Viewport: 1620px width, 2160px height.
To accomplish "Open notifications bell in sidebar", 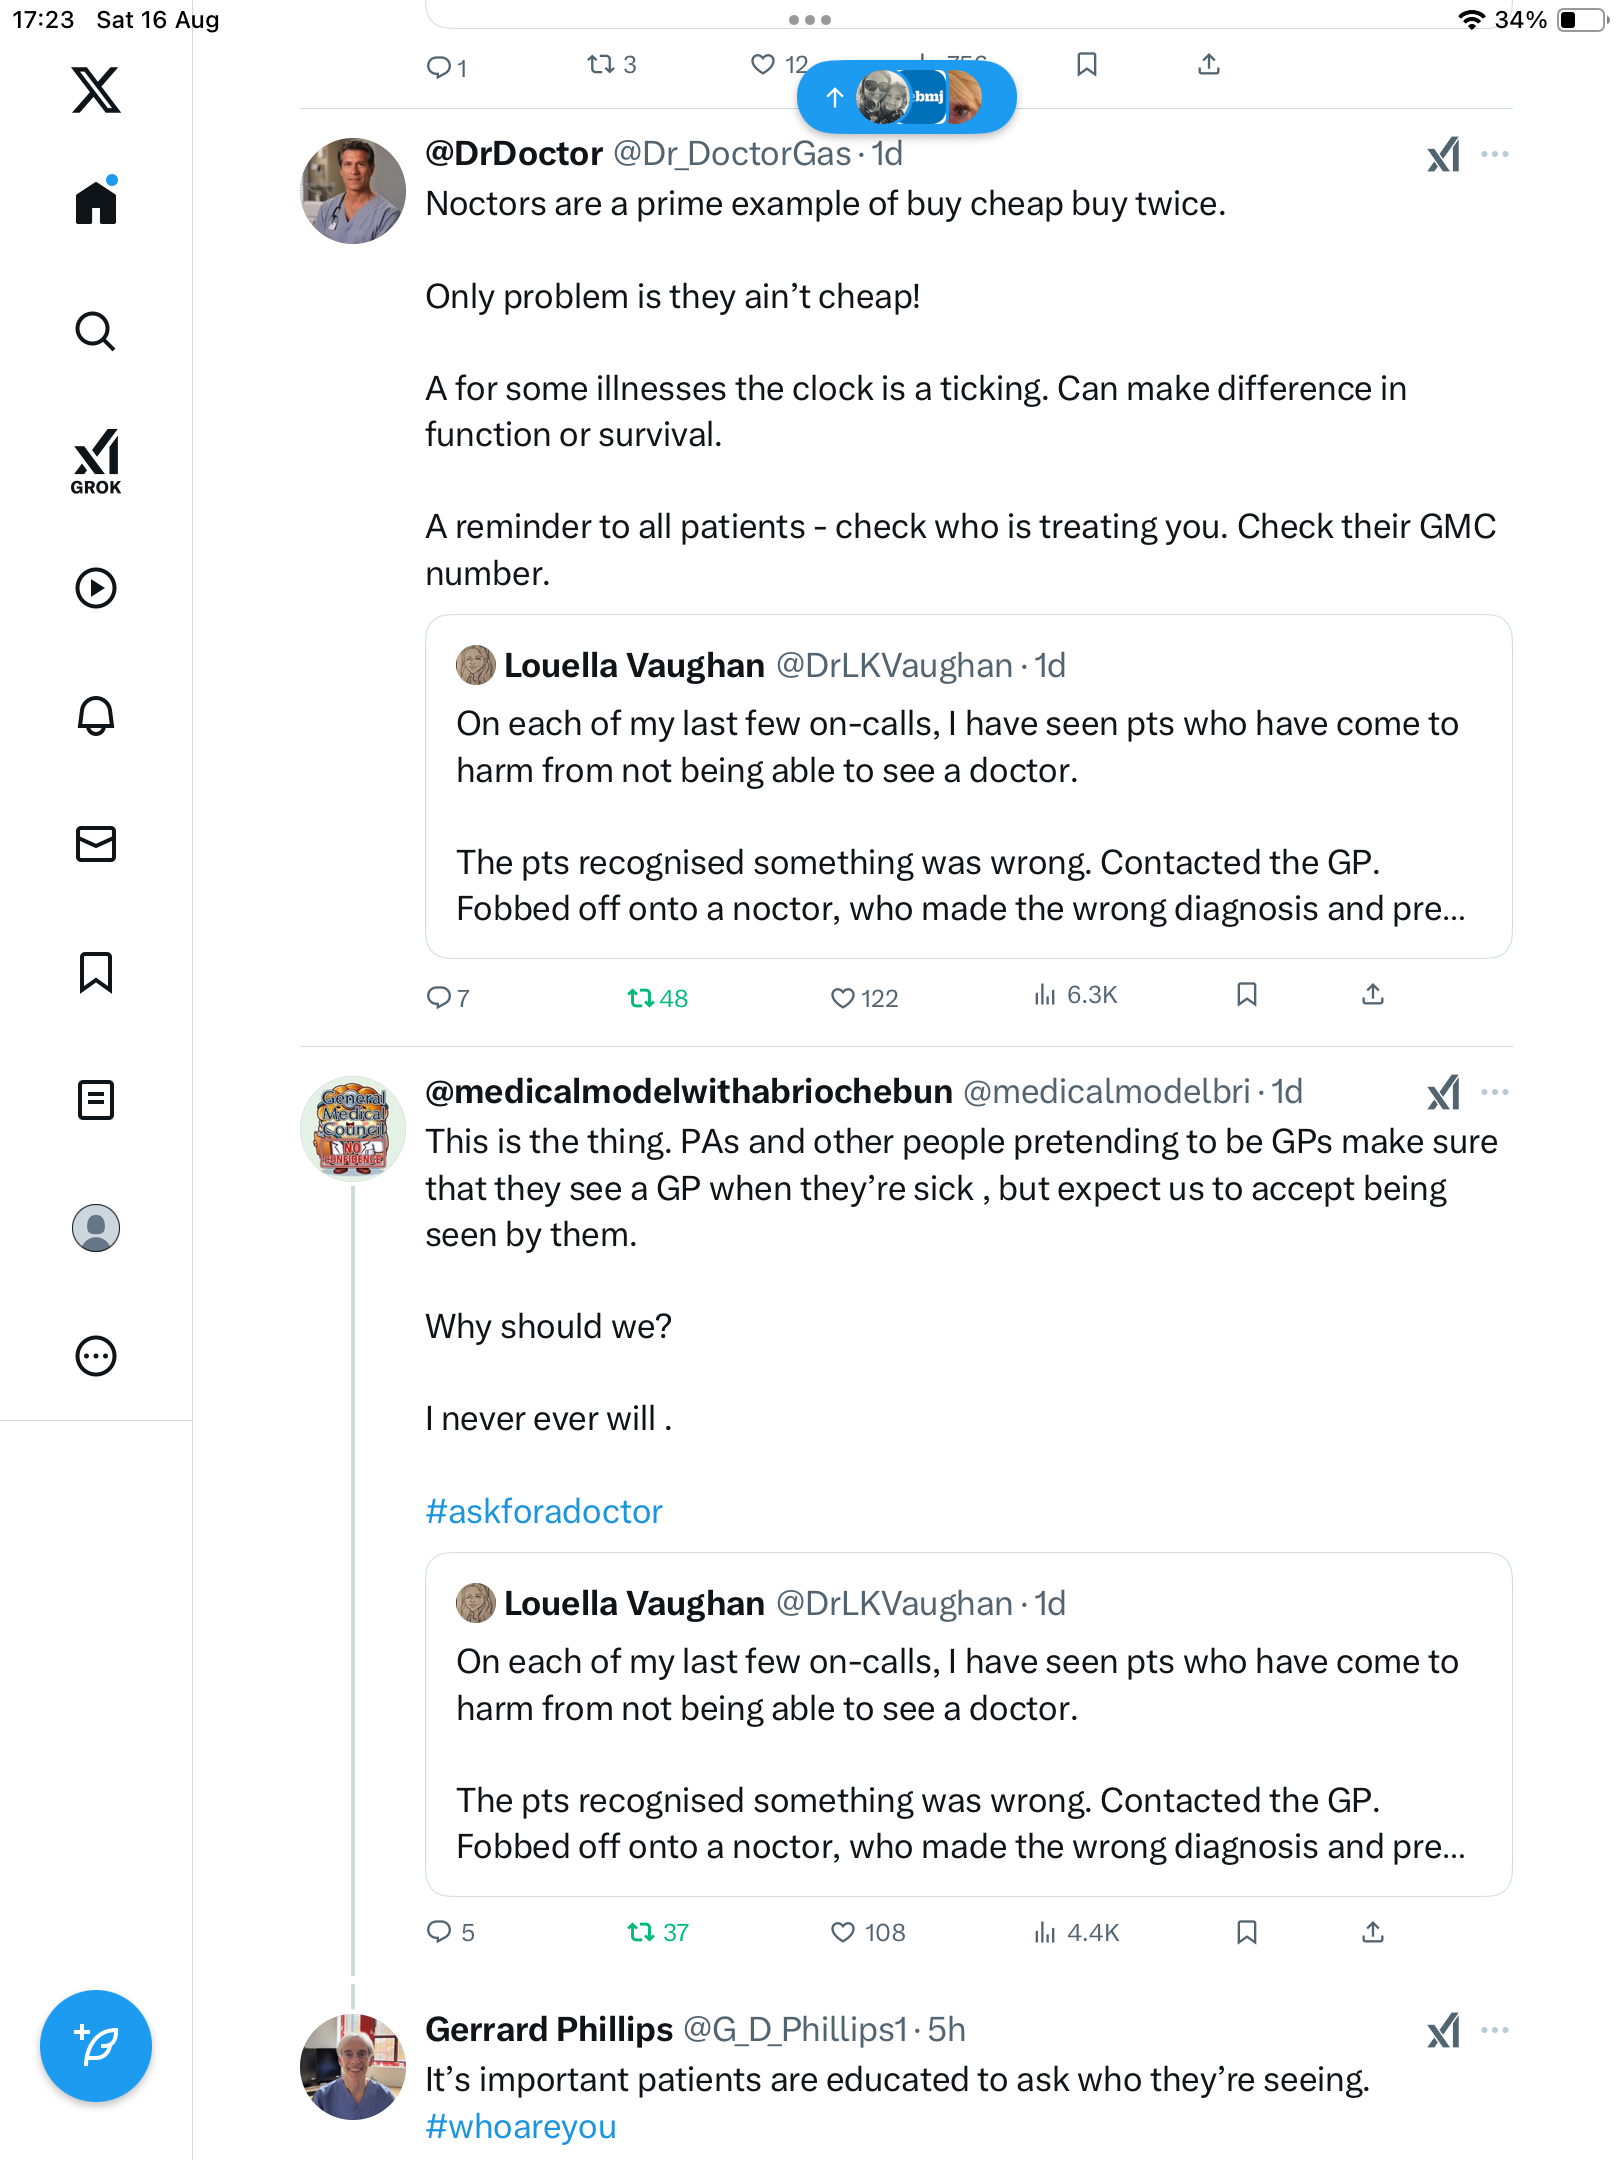I will tap(96, 716).
